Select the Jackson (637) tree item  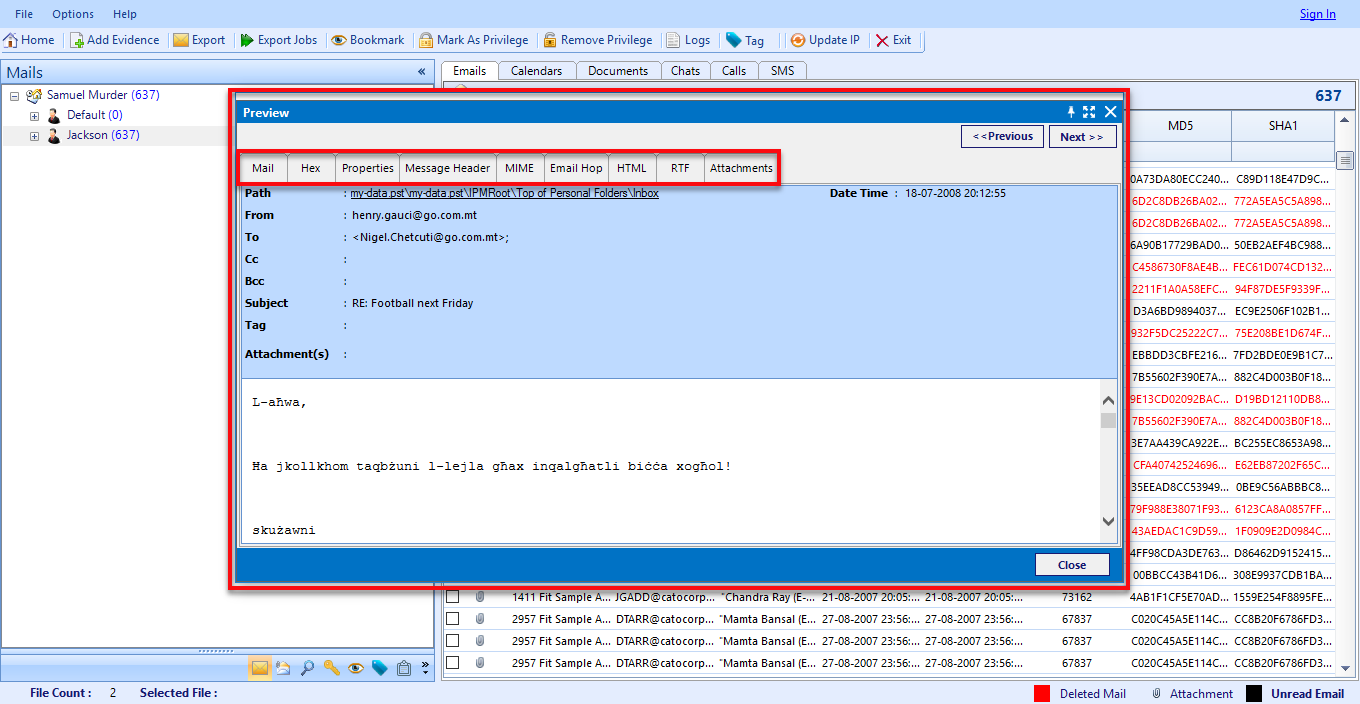(103, 135)
